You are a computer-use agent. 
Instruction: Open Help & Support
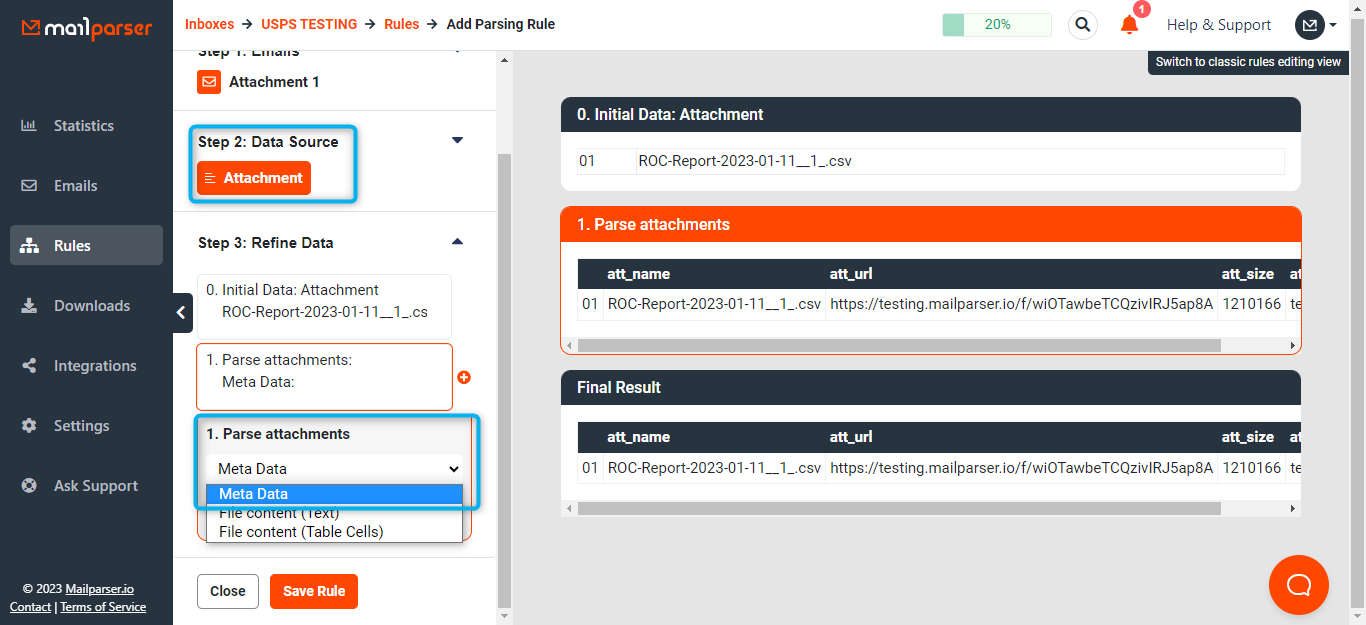click(1219, 25)
